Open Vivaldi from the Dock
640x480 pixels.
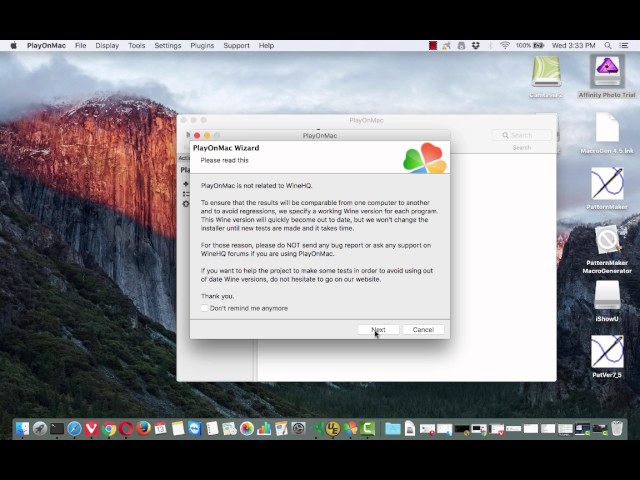tap(91, 429)
